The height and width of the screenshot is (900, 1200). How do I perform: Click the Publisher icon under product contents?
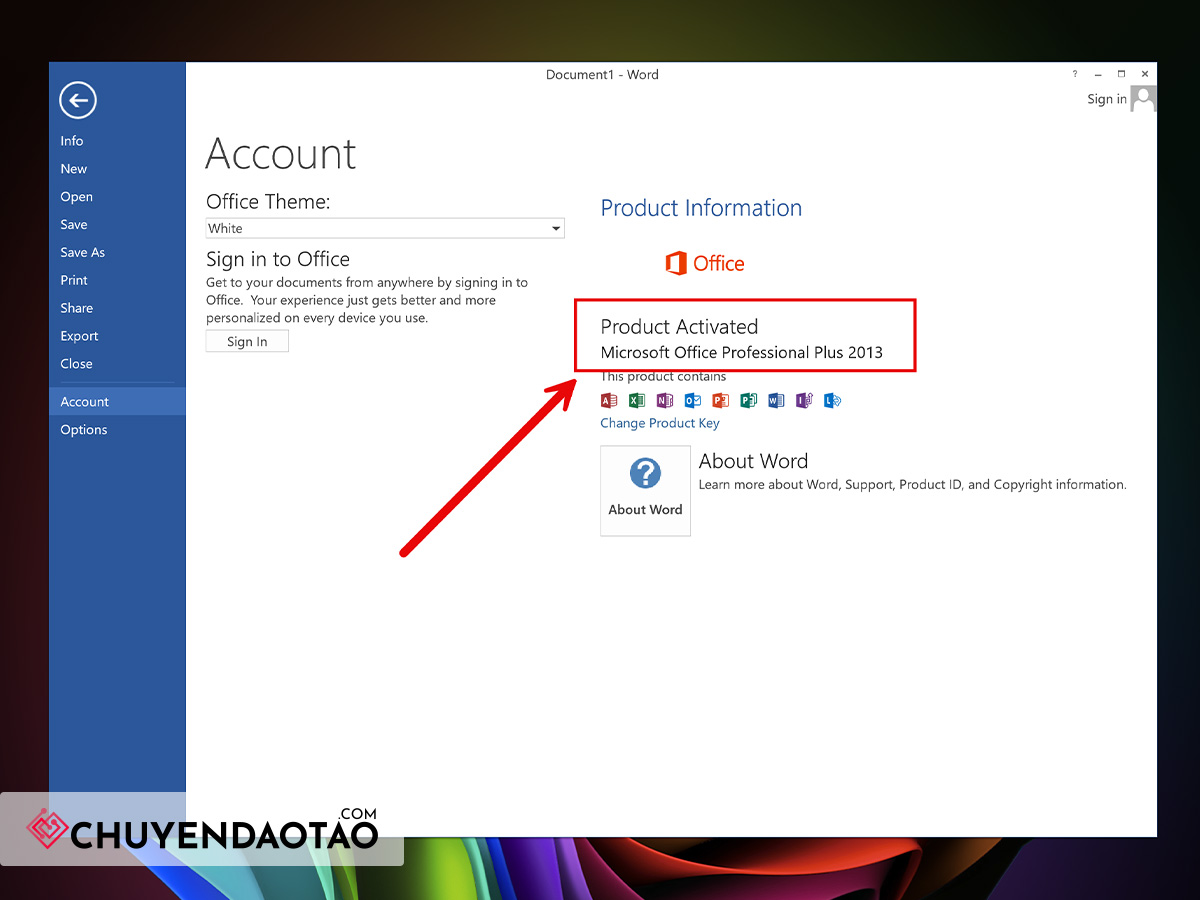749,401
